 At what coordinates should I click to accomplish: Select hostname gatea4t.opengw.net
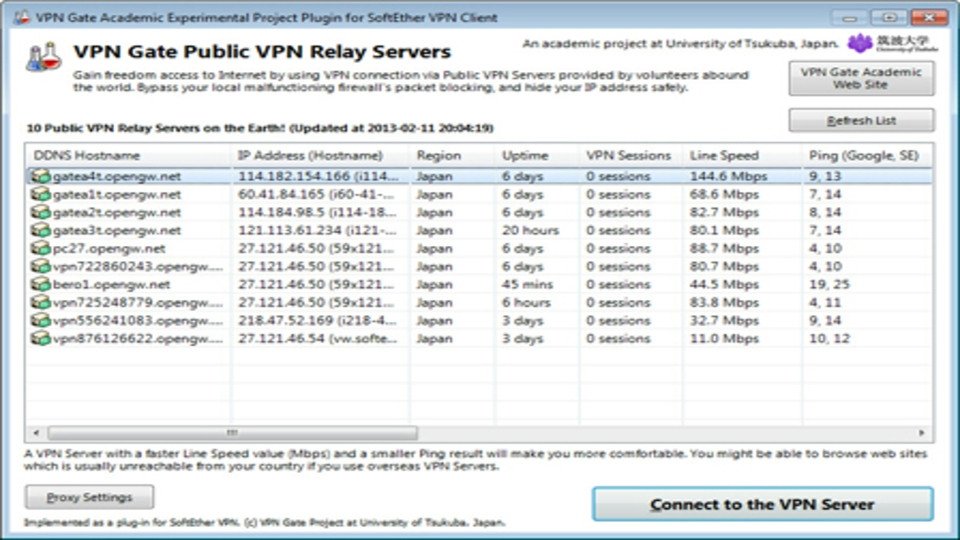tap(116, 176)
